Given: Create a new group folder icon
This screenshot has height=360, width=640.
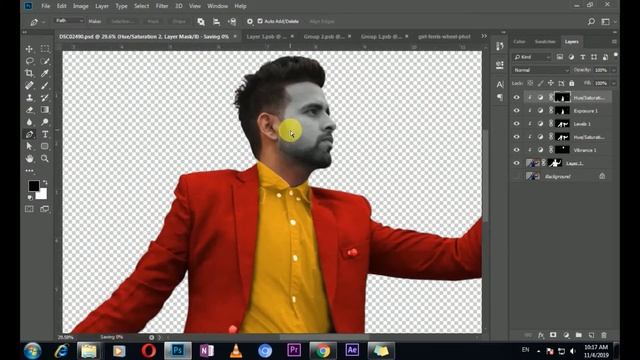Looking at the screenshot, I should point(579,335).
